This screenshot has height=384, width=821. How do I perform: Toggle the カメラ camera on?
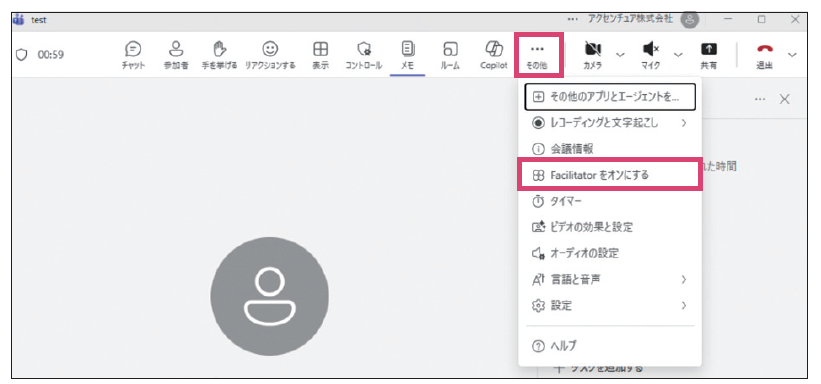(x=592, y=55)
